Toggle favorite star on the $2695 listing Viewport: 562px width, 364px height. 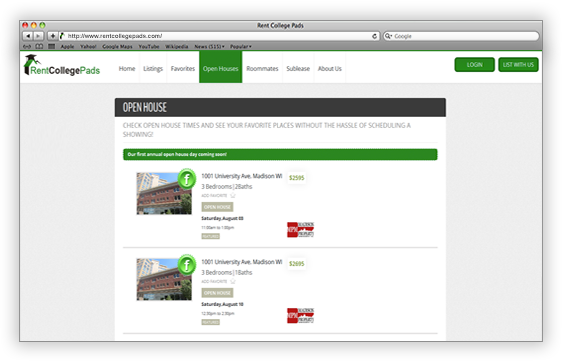tap(233, 281)
